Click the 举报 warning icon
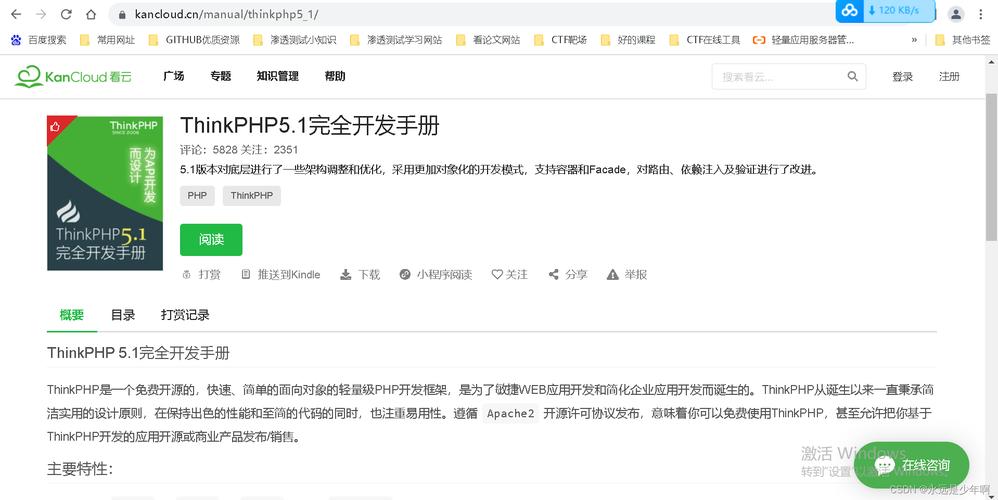Image resolution: width=998 pixels, height=500 pixels. coord(612,274)
